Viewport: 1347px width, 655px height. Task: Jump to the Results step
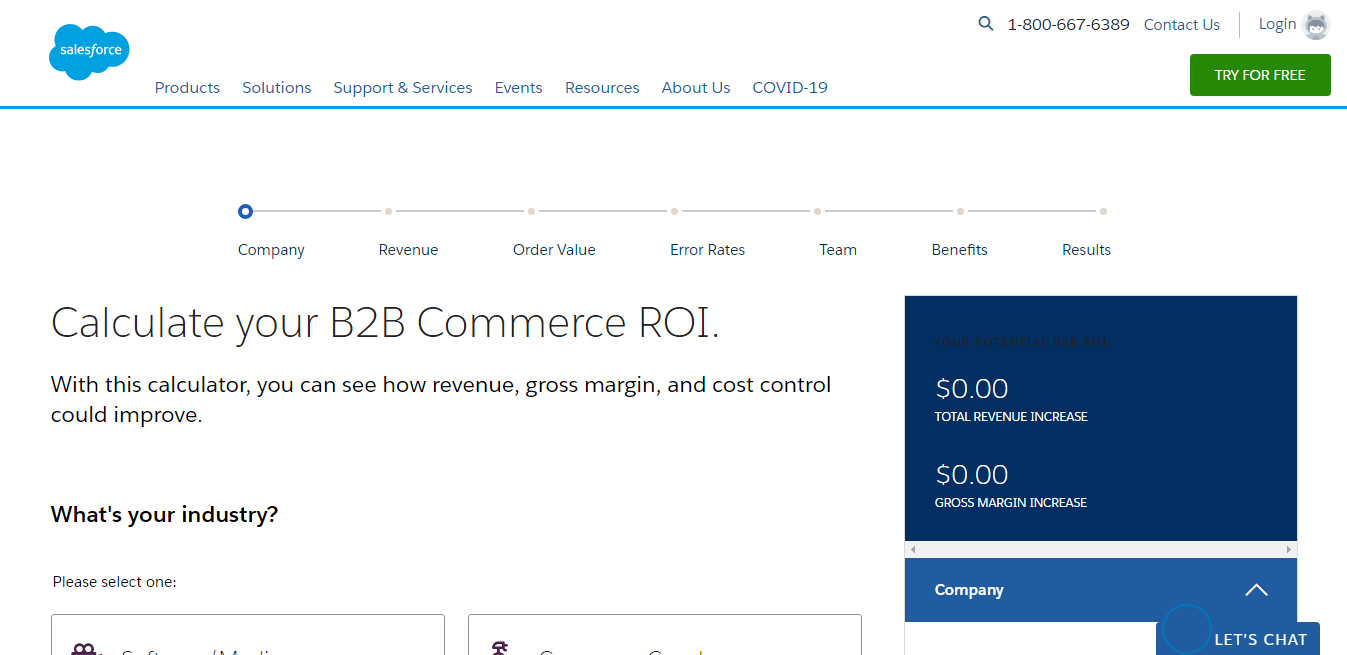point(1086,250)
